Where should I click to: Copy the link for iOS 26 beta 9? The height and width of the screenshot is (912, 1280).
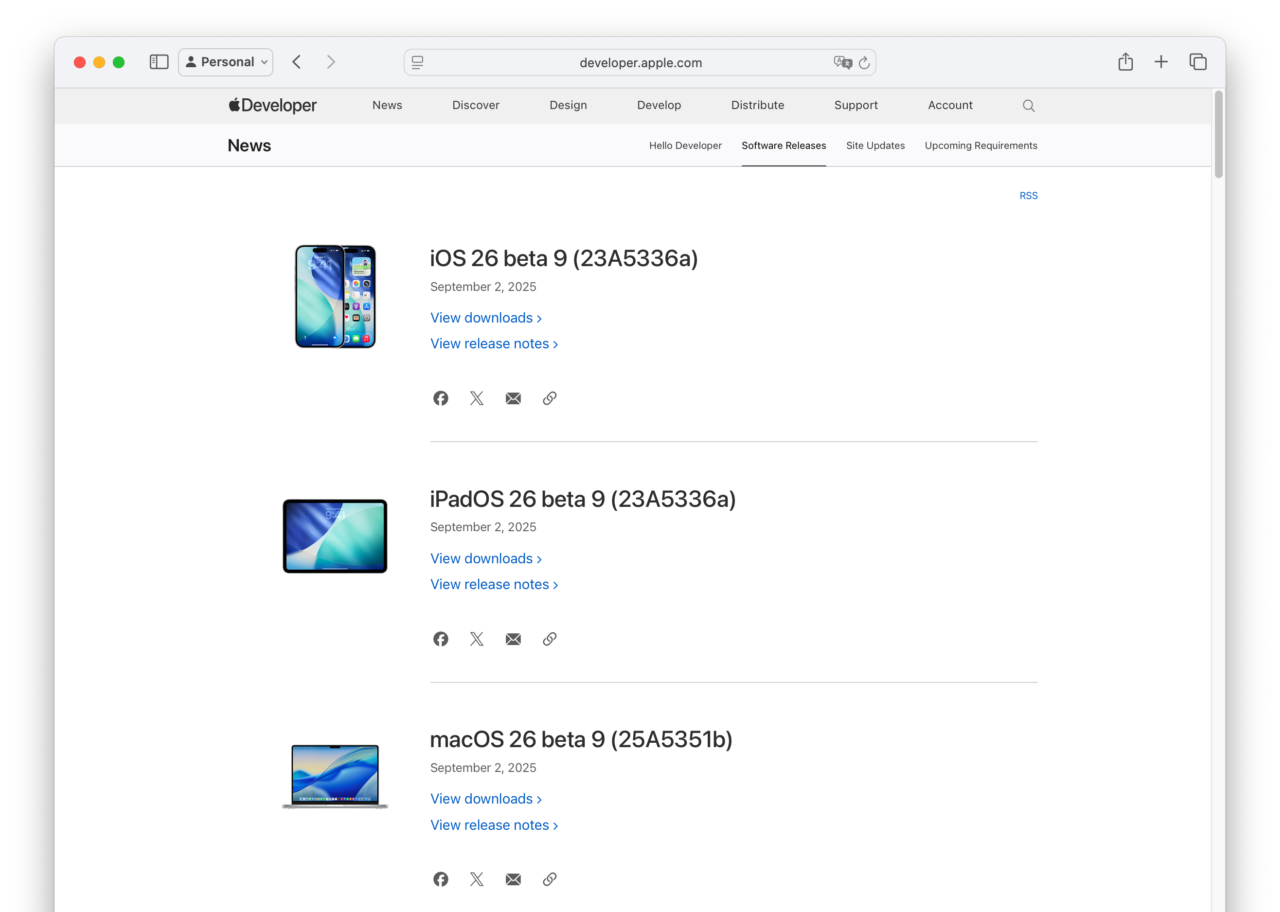click(x=549, y=398)
